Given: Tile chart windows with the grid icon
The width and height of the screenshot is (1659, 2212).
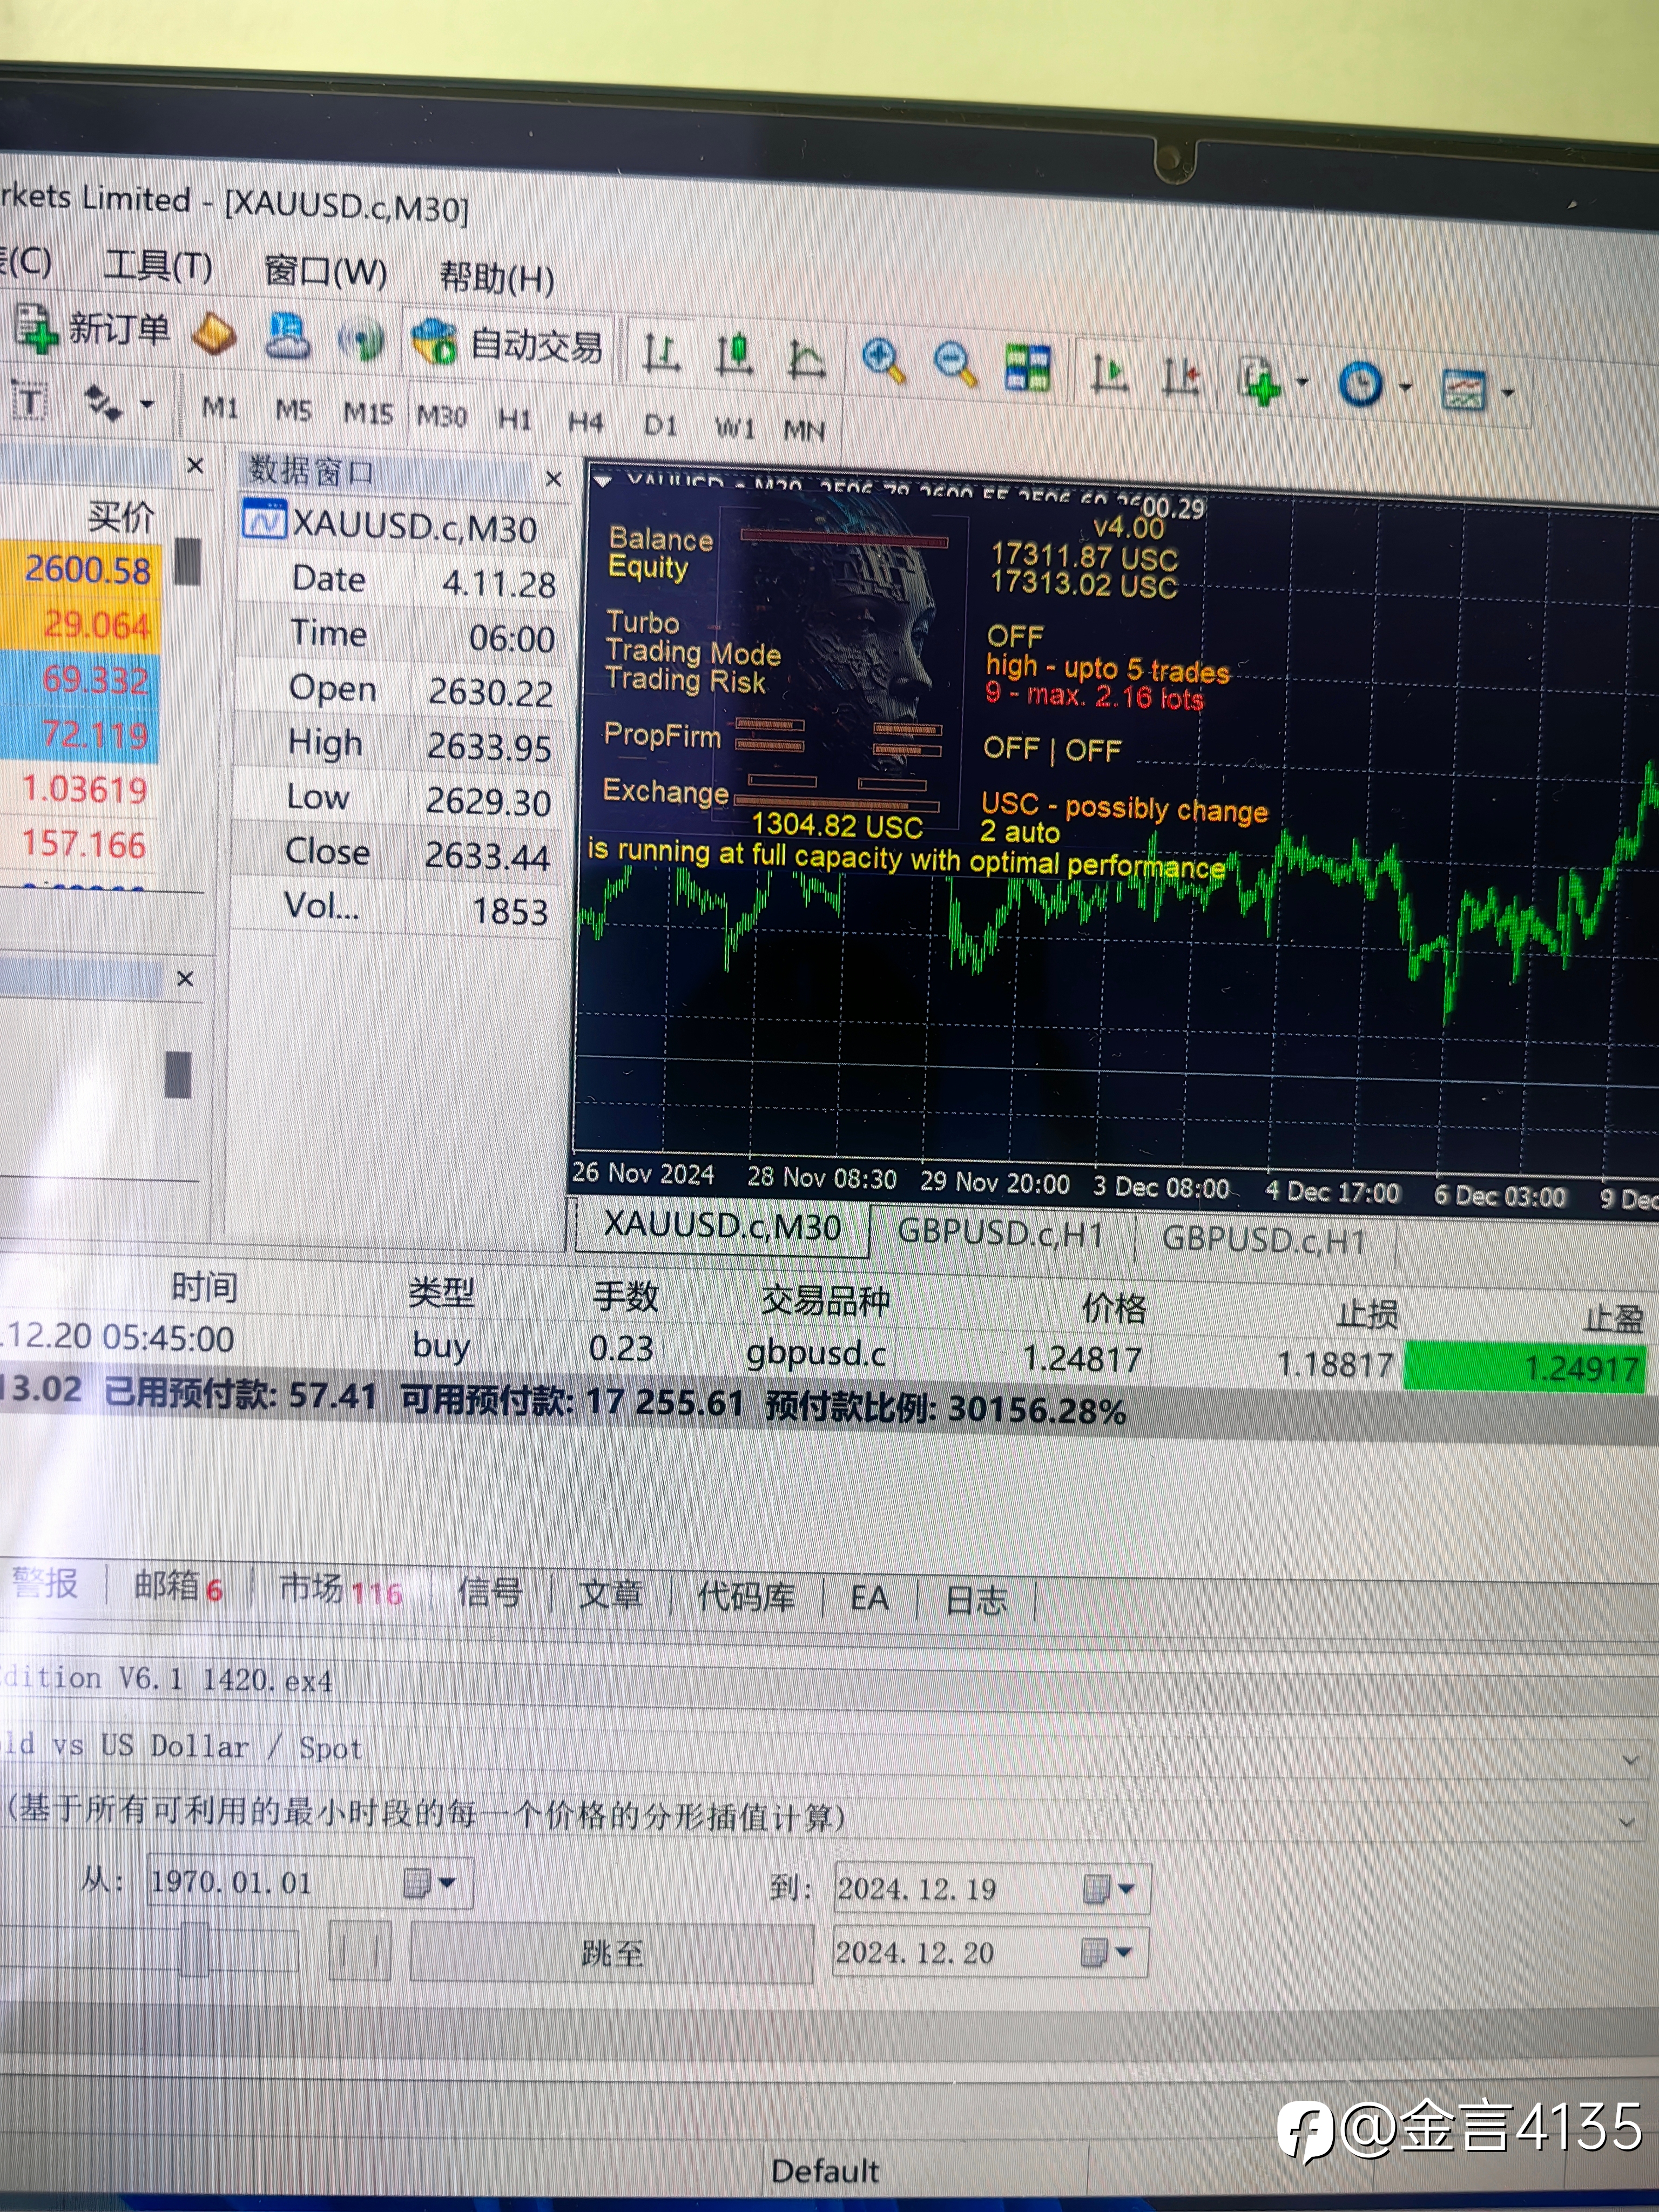Looking at the screenshot, I should click(1027, 367).
